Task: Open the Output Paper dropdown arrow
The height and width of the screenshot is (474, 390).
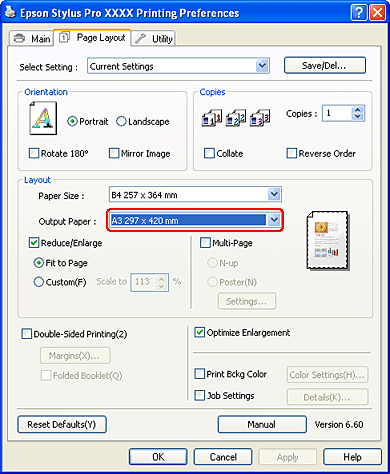Action: pyautogui.click(x=274, y=220)
